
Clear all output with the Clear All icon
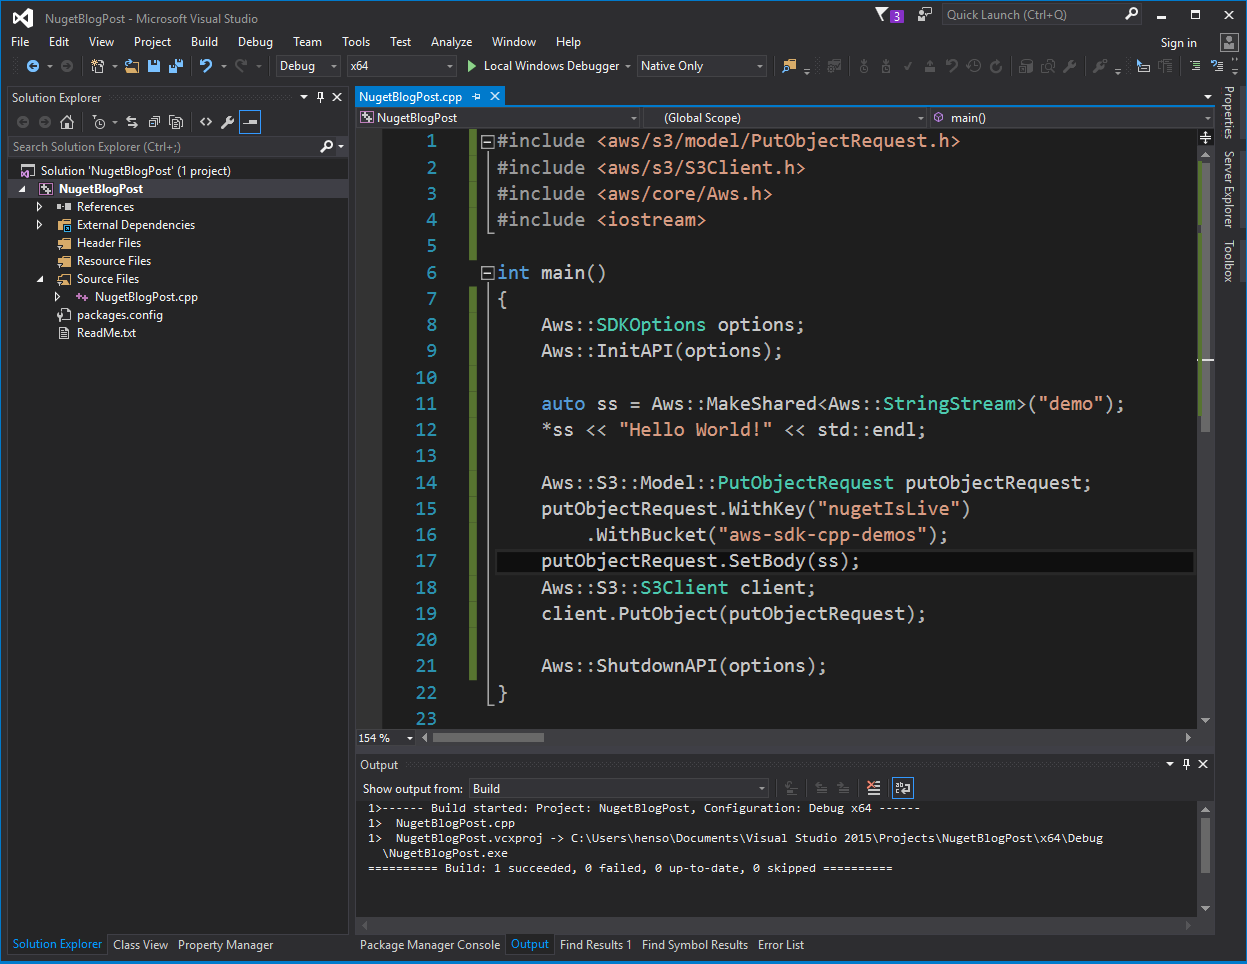[873, 788]
